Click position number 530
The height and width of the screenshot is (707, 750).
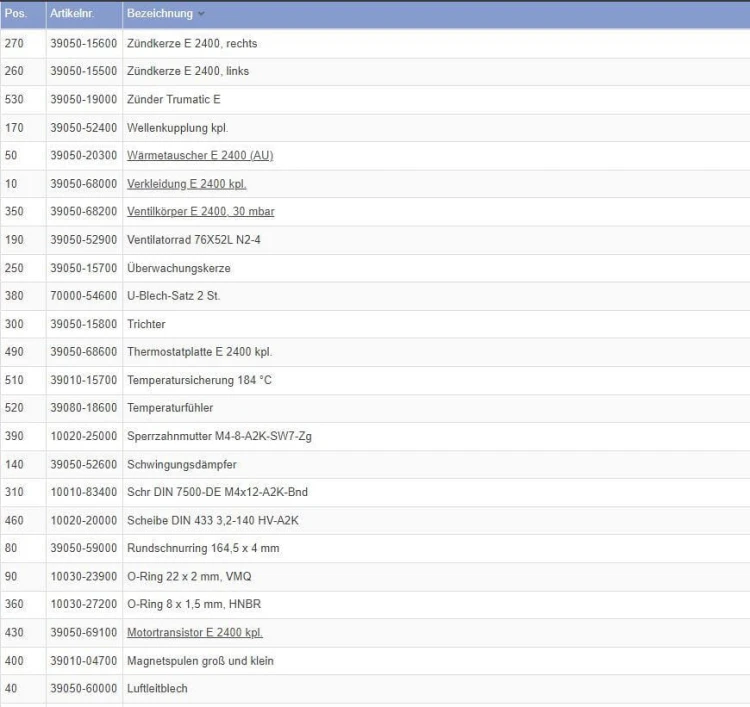tap(14, 99)
